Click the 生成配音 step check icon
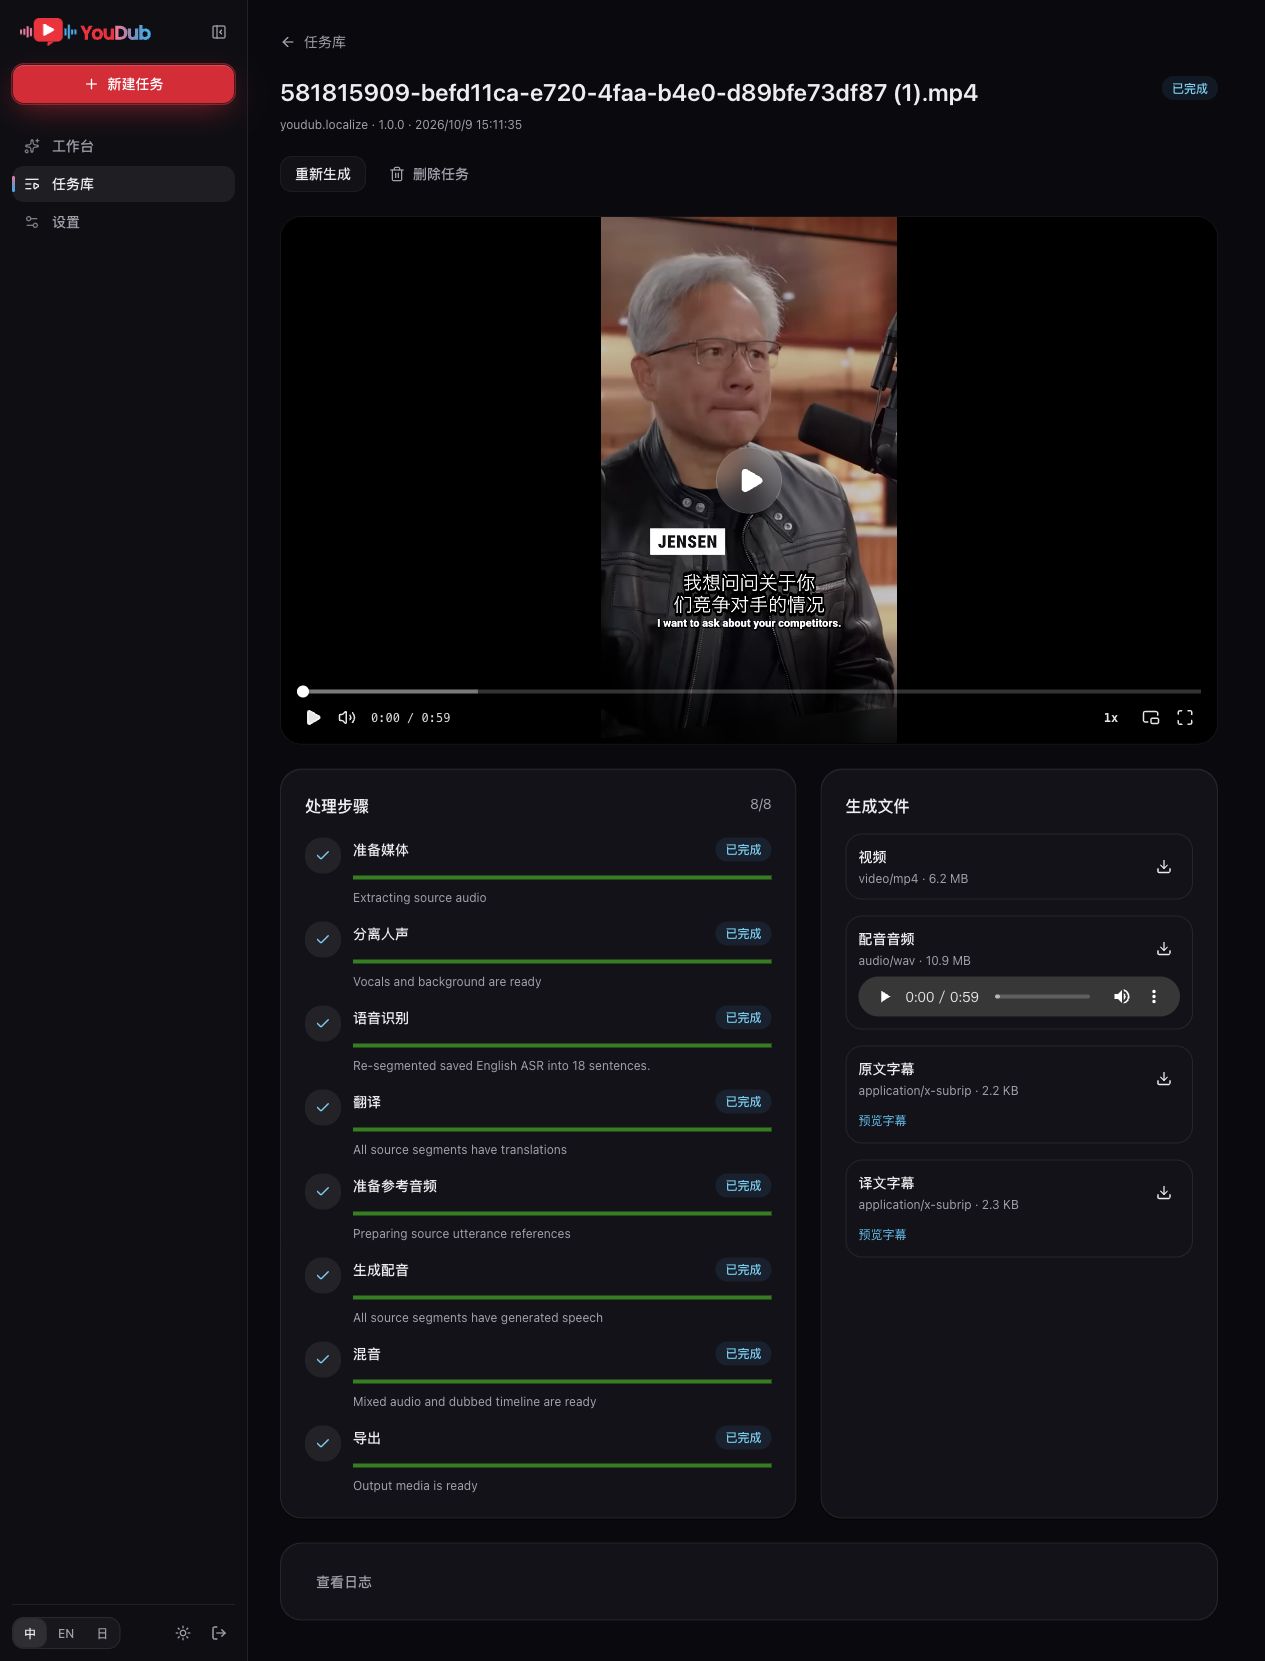 point(323,1275)
